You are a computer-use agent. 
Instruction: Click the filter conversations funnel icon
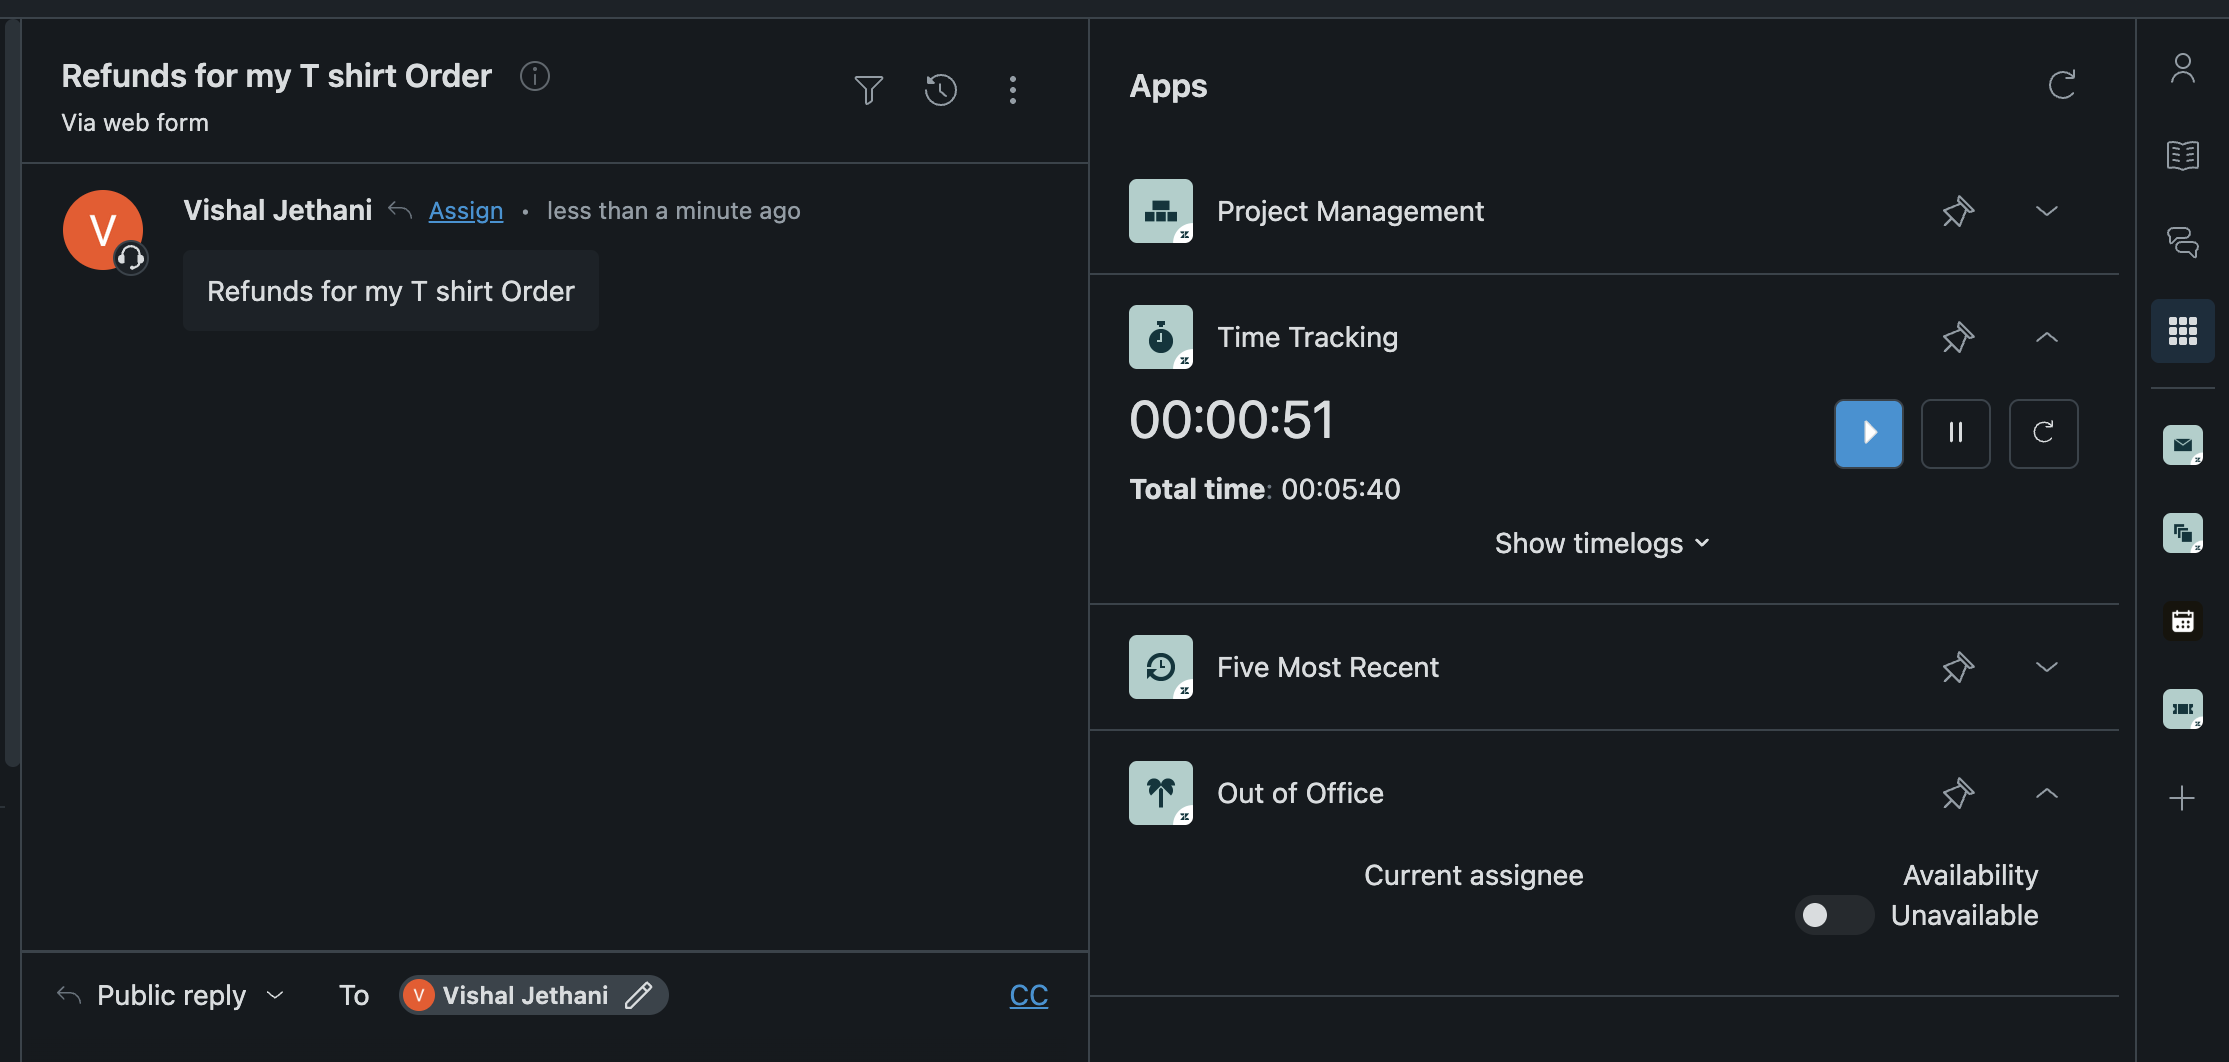868,90
